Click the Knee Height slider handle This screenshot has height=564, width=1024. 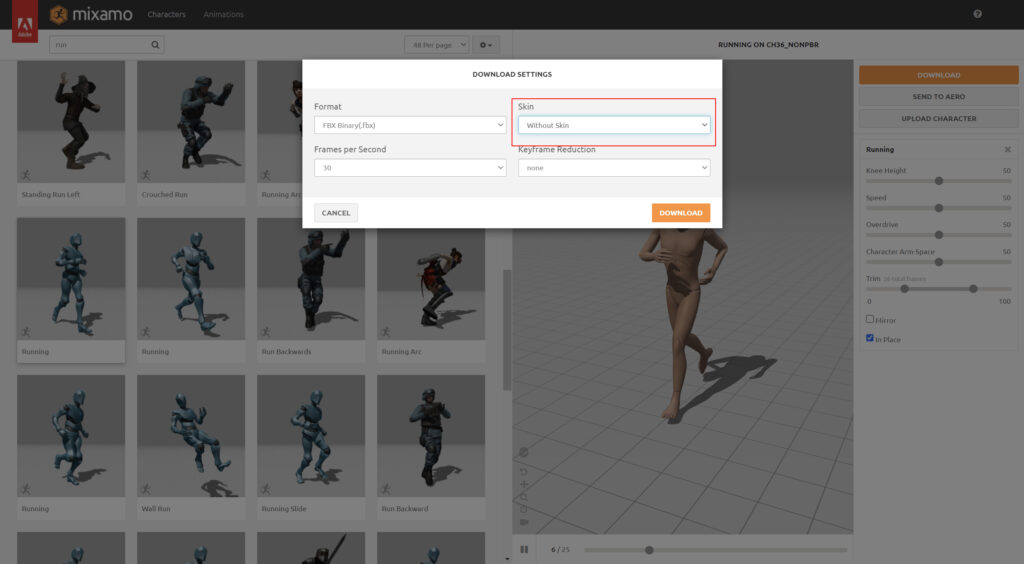coord(939,181)
